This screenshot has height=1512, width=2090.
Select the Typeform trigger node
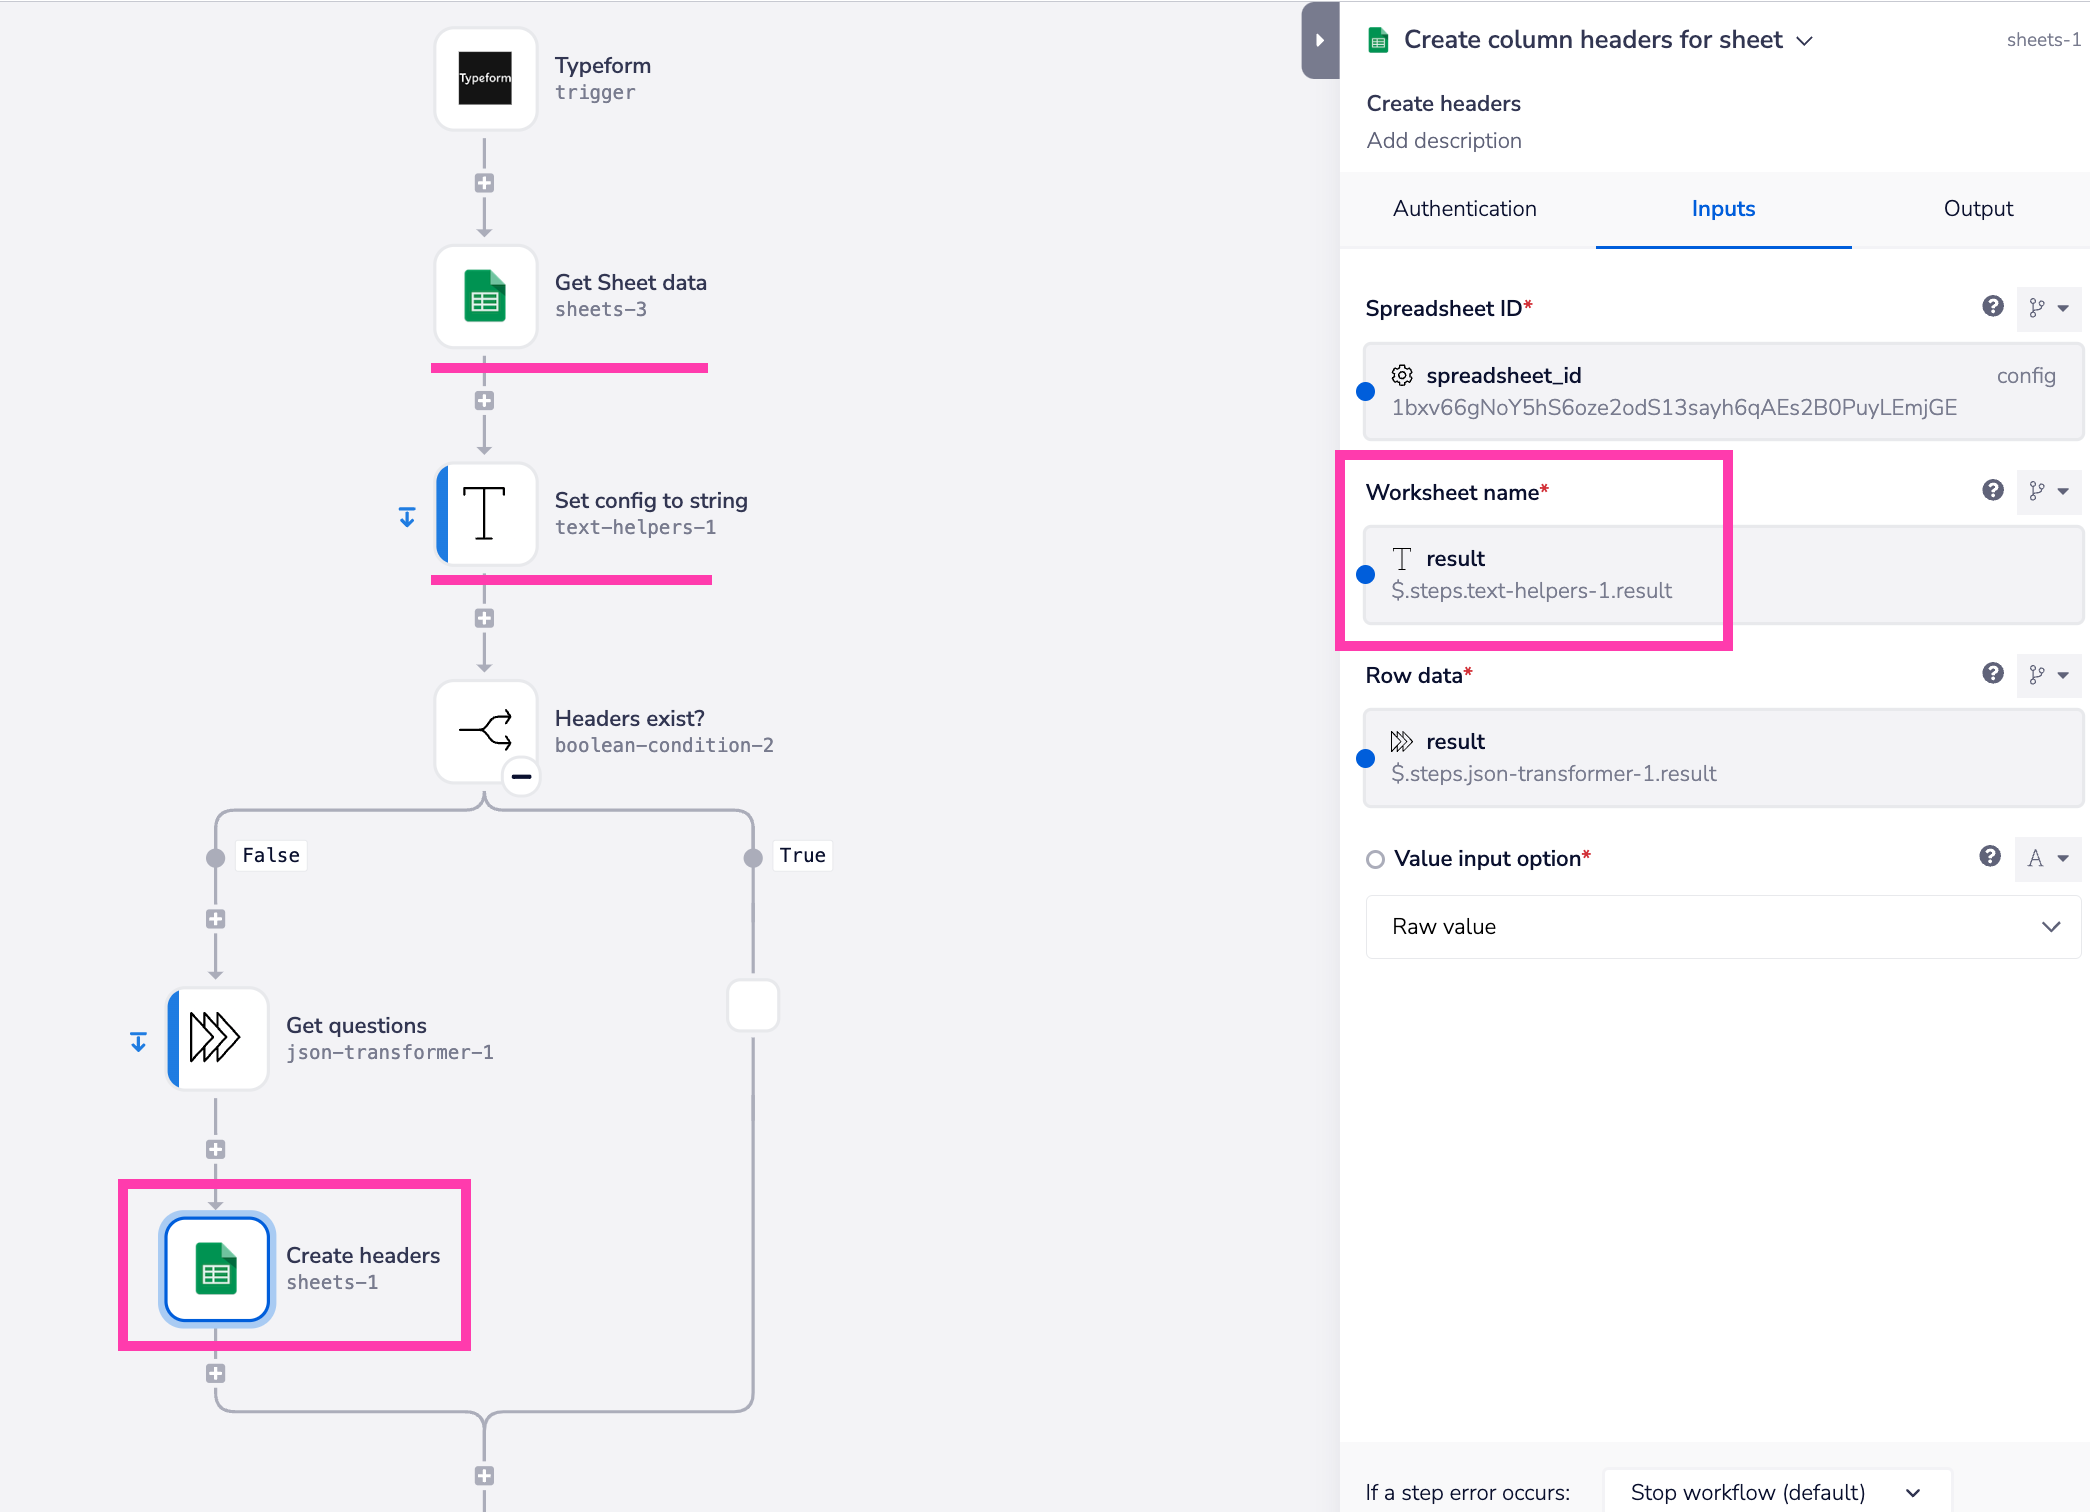tap(485, 78)
